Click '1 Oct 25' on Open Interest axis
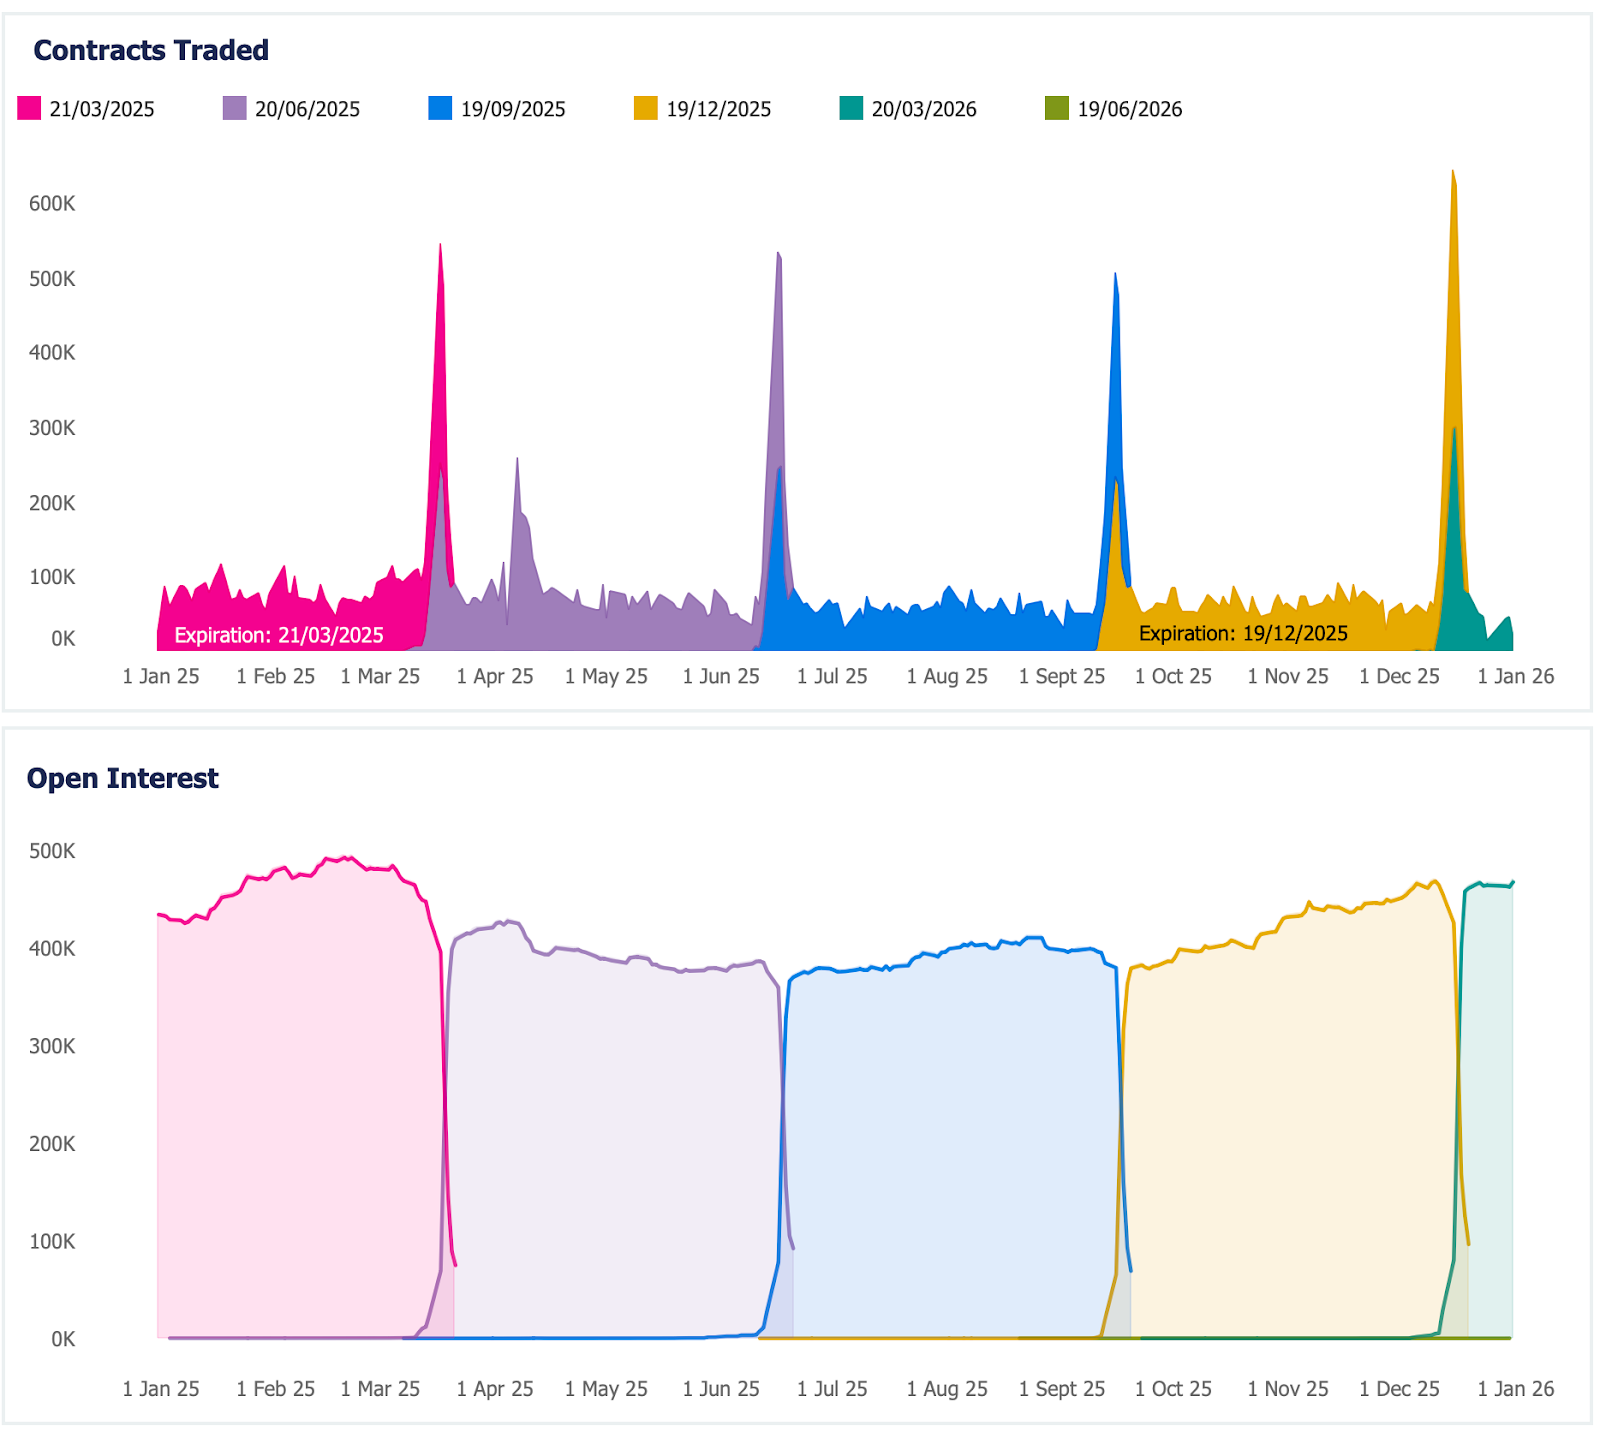This screenshot has height=1432, width=1600. [1173, 1389]
